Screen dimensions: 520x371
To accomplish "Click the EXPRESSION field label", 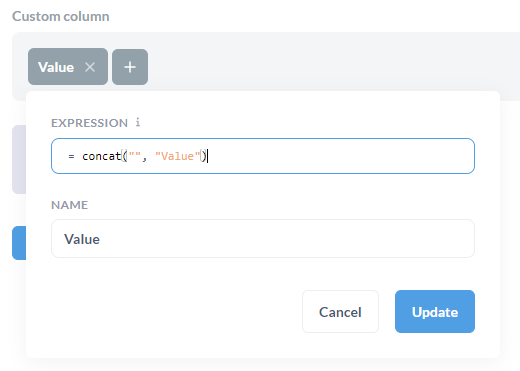I will point(89,123).
